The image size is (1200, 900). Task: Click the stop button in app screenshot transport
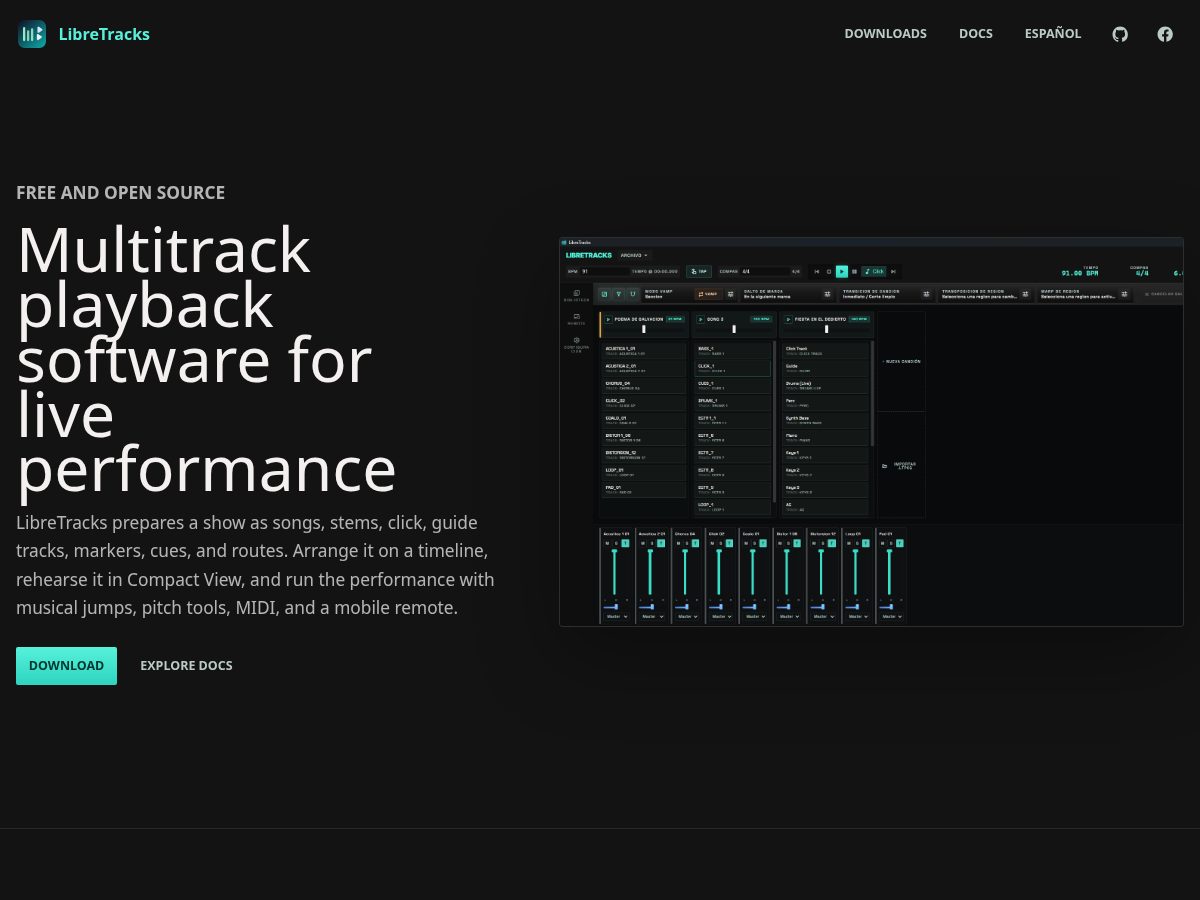point(829,271)
